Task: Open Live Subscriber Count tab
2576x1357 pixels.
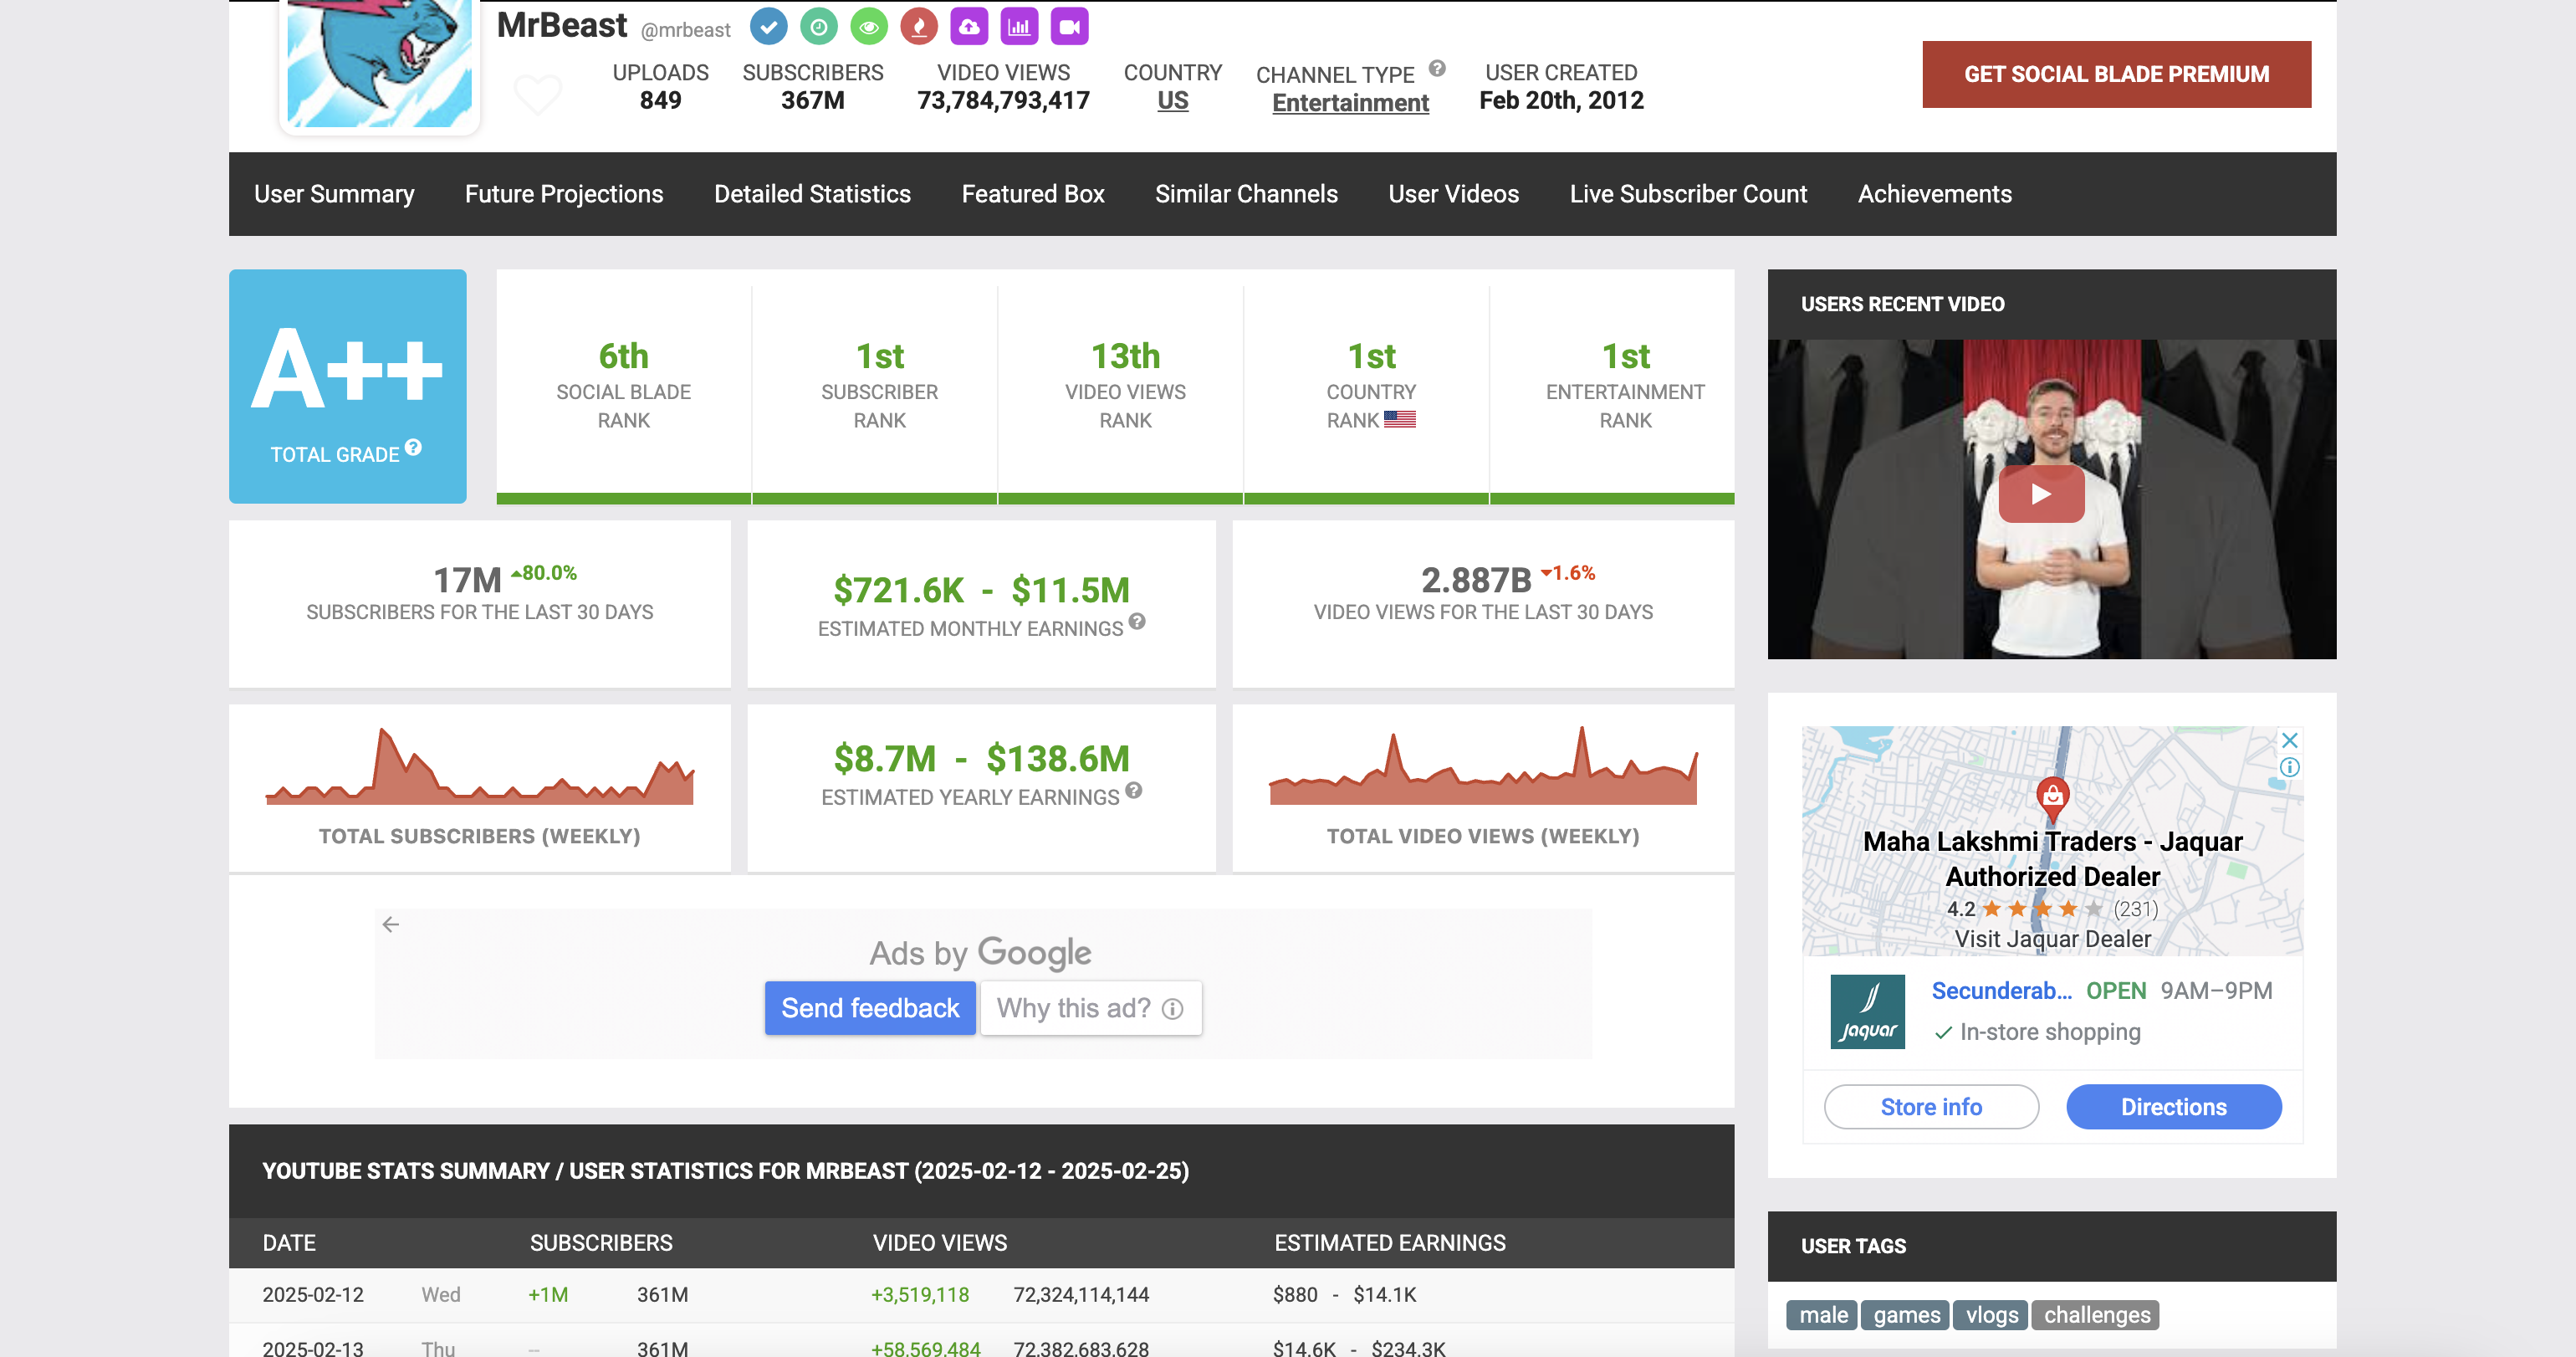Action: coord(1688,194)
